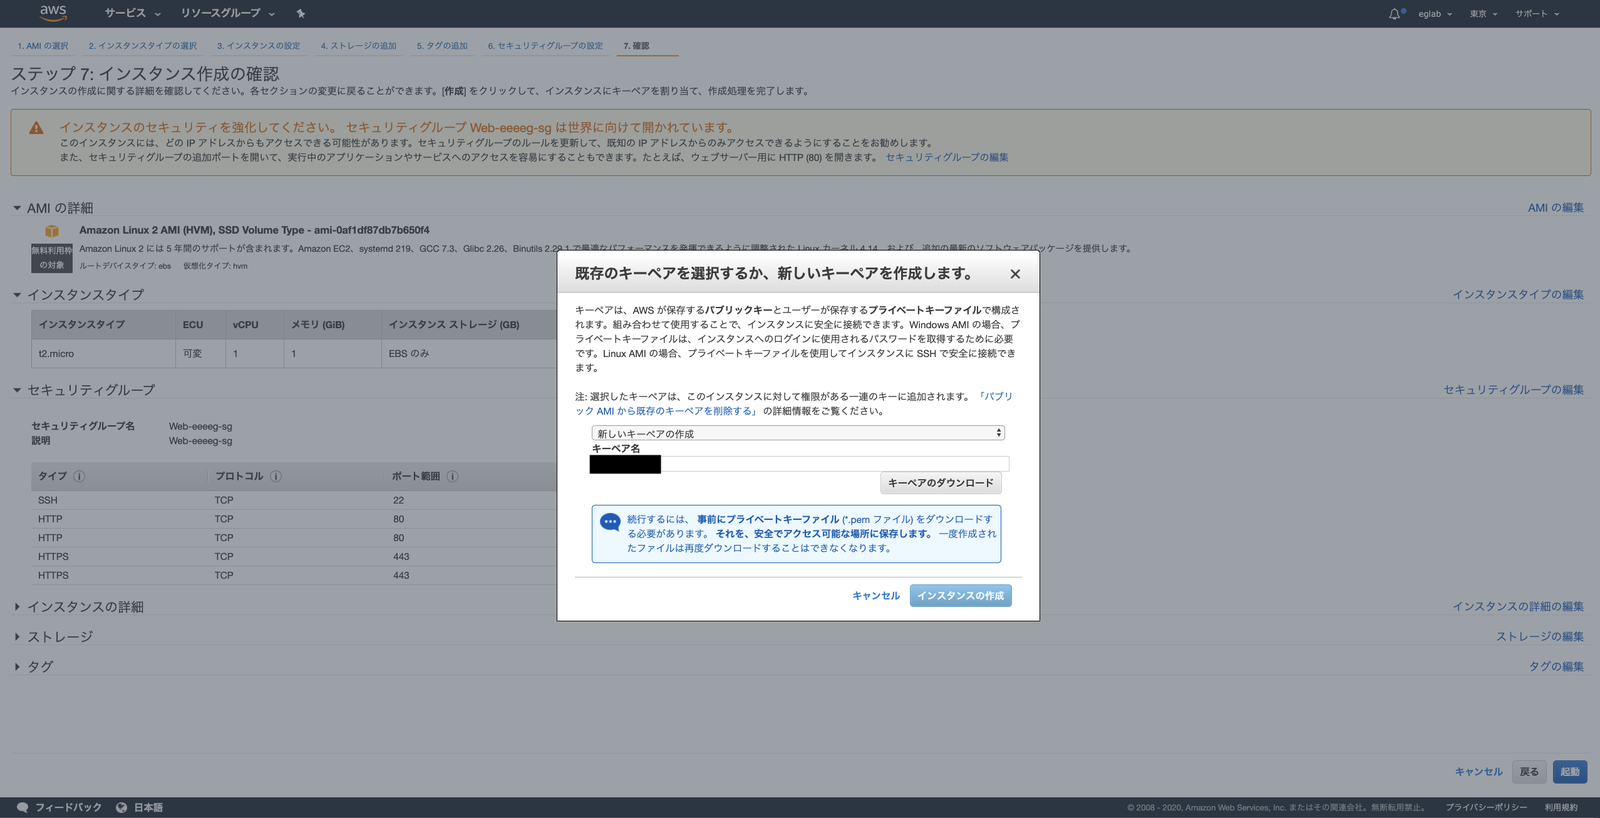Click the orange warning triangle icon
The width and height of the screenshot is (1600, 818).
[36, 128]
